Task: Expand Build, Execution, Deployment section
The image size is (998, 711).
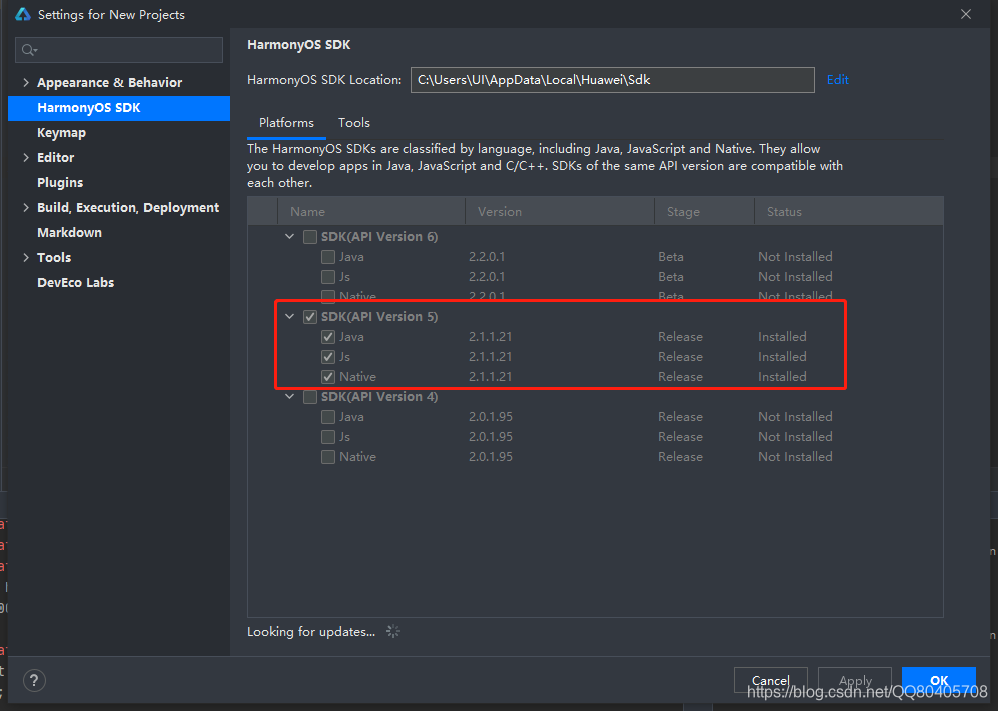Action: (x=26, y=208)
